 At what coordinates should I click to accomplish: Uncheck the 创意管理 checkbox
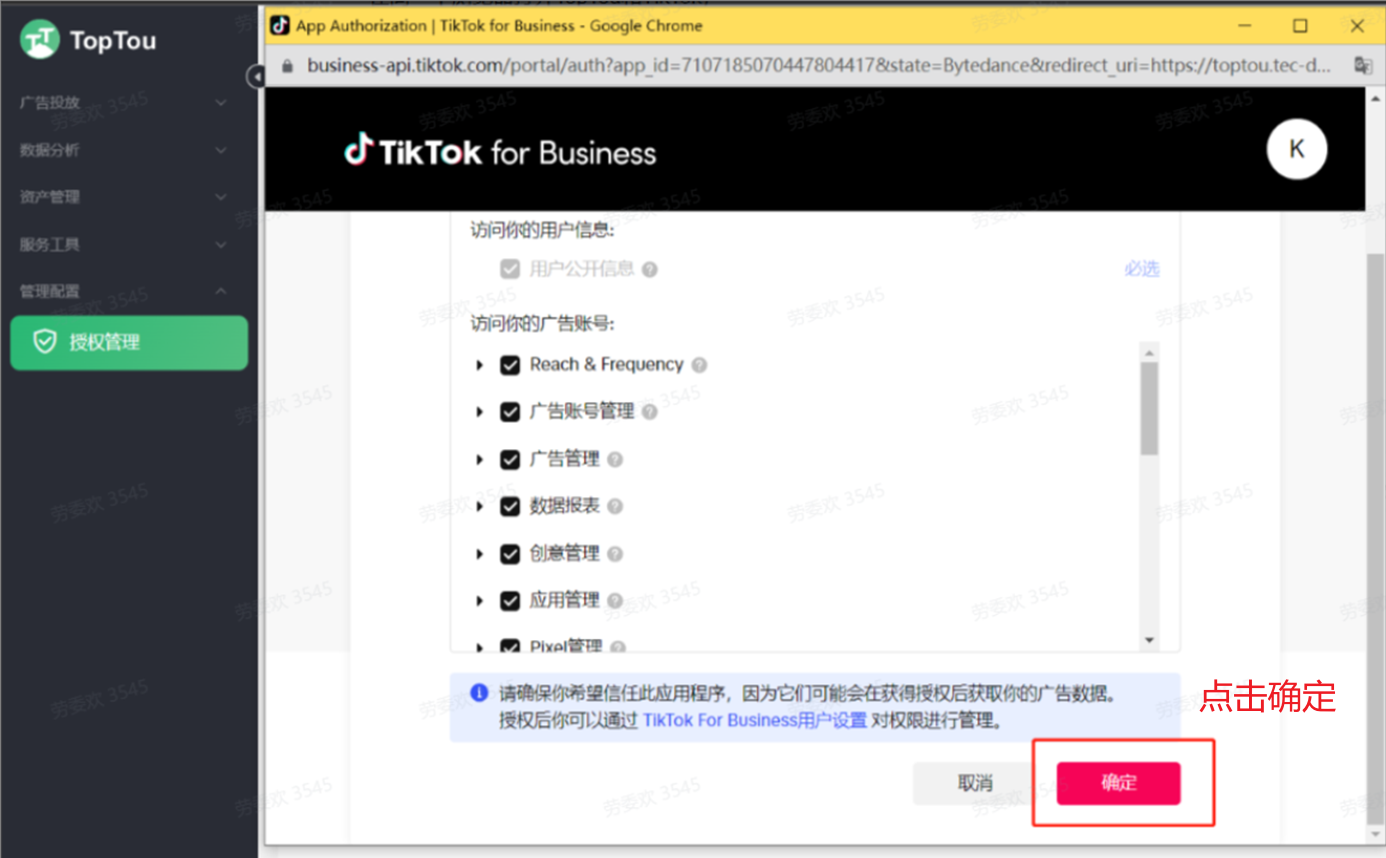[510, 554]
